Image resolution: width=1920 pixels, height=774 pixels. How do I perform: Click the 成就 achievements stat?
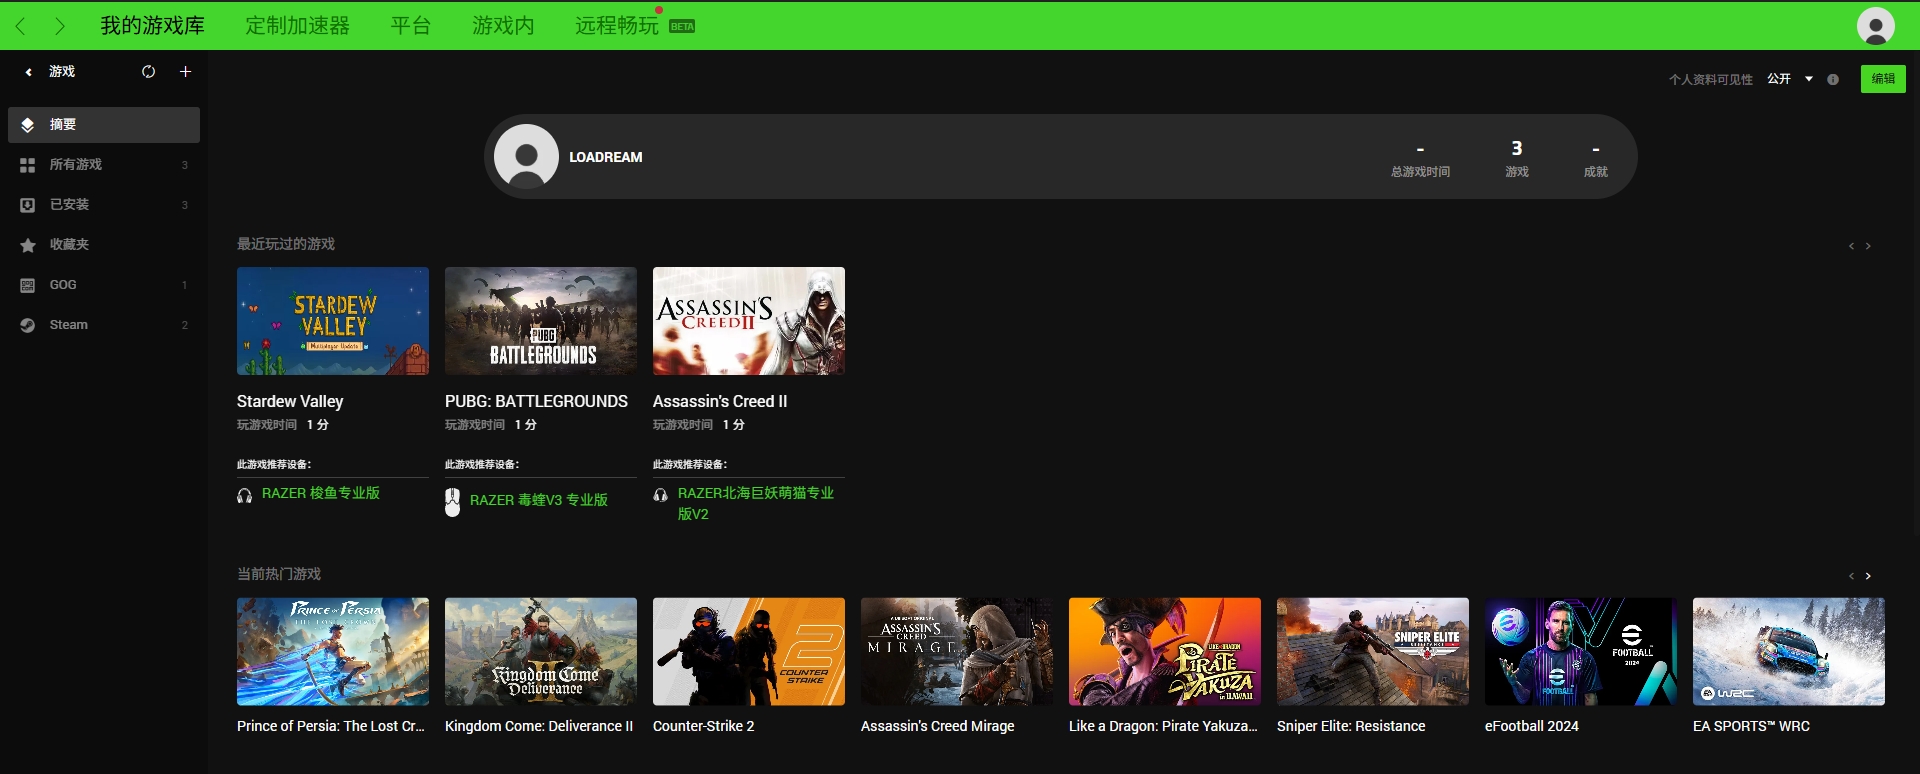(x=1596, y=159)
